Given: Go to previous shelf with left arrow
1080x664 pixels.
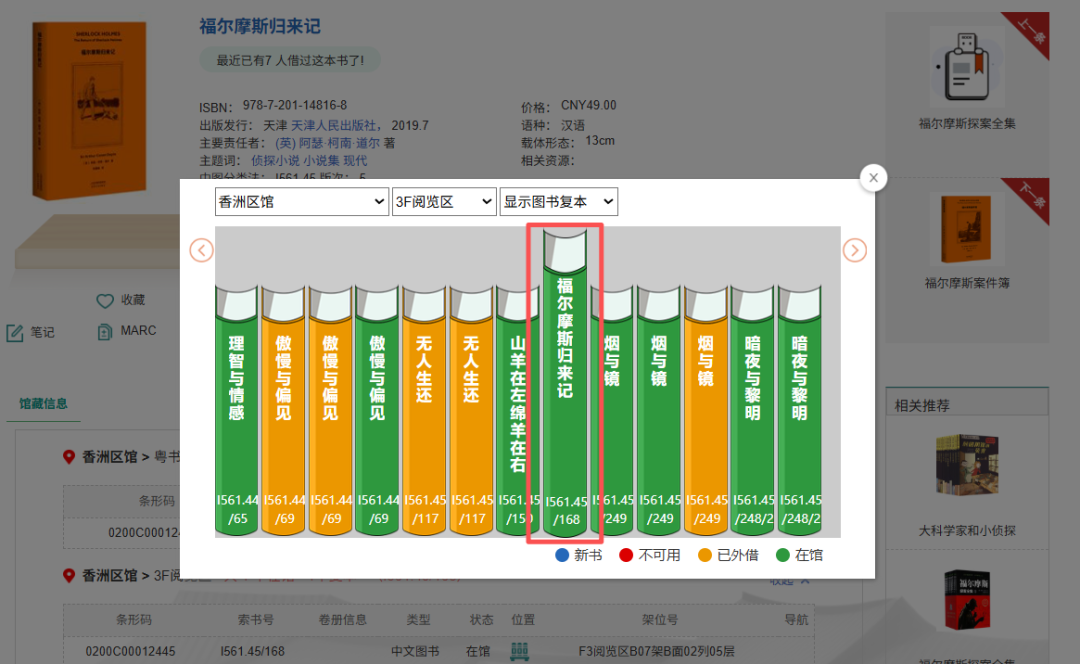Looking at the screenshot, I should 201,250.
